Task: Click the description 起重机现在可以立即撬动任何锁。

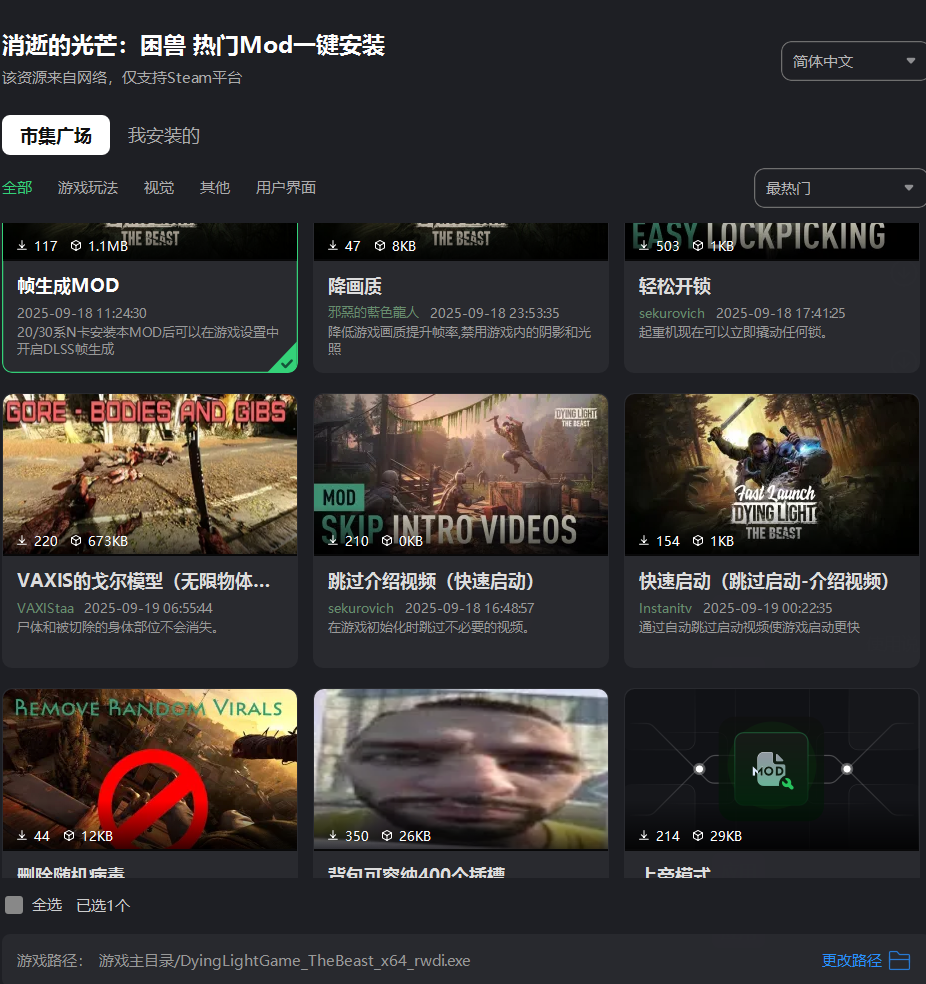Action: pyautogui.click(x=733, y=332)
